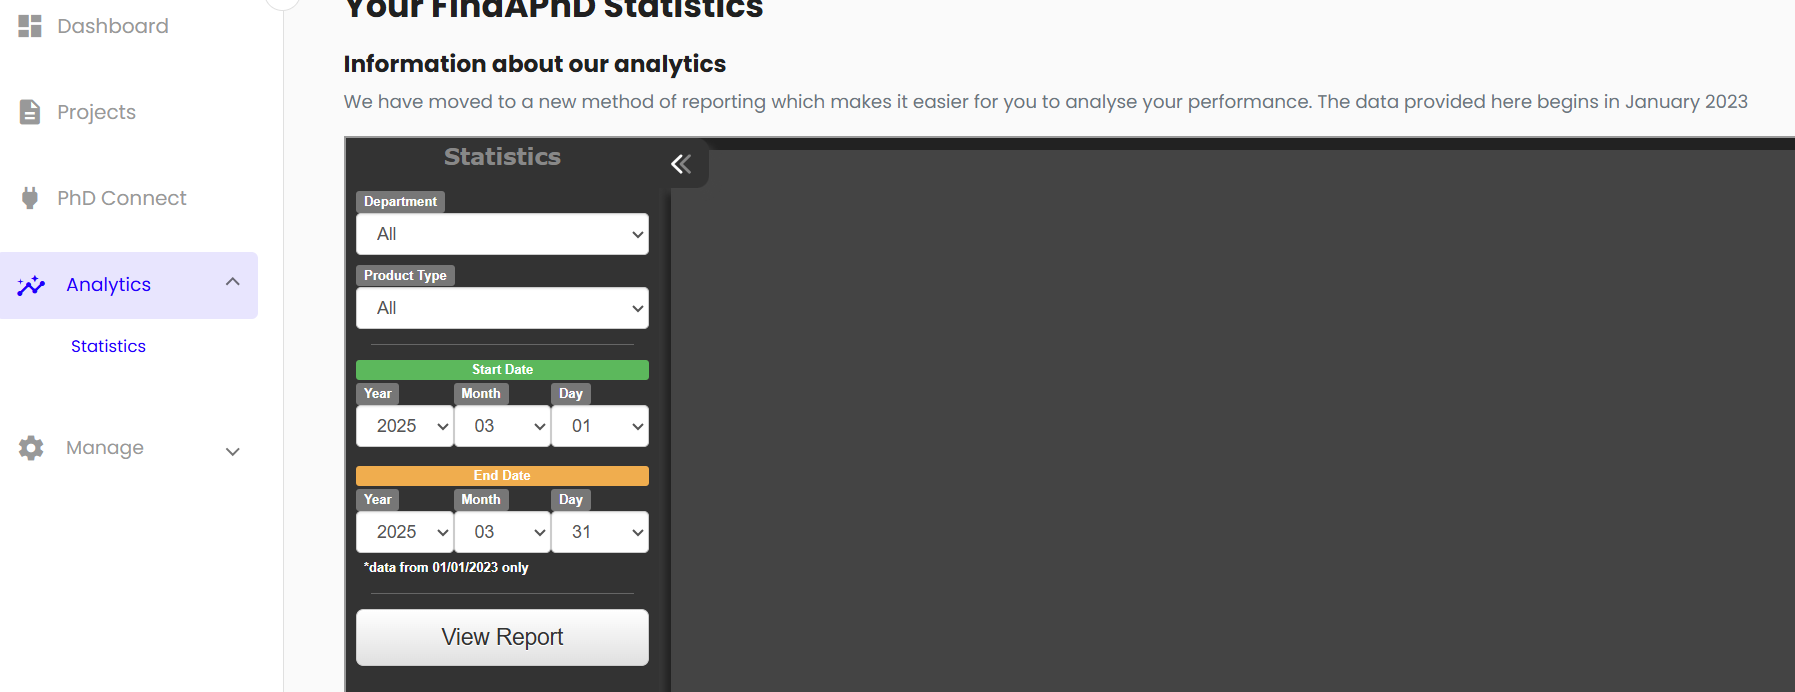Open the Start Date Year dropdown
Screen dimensions: 1795x692
(404, 425)
